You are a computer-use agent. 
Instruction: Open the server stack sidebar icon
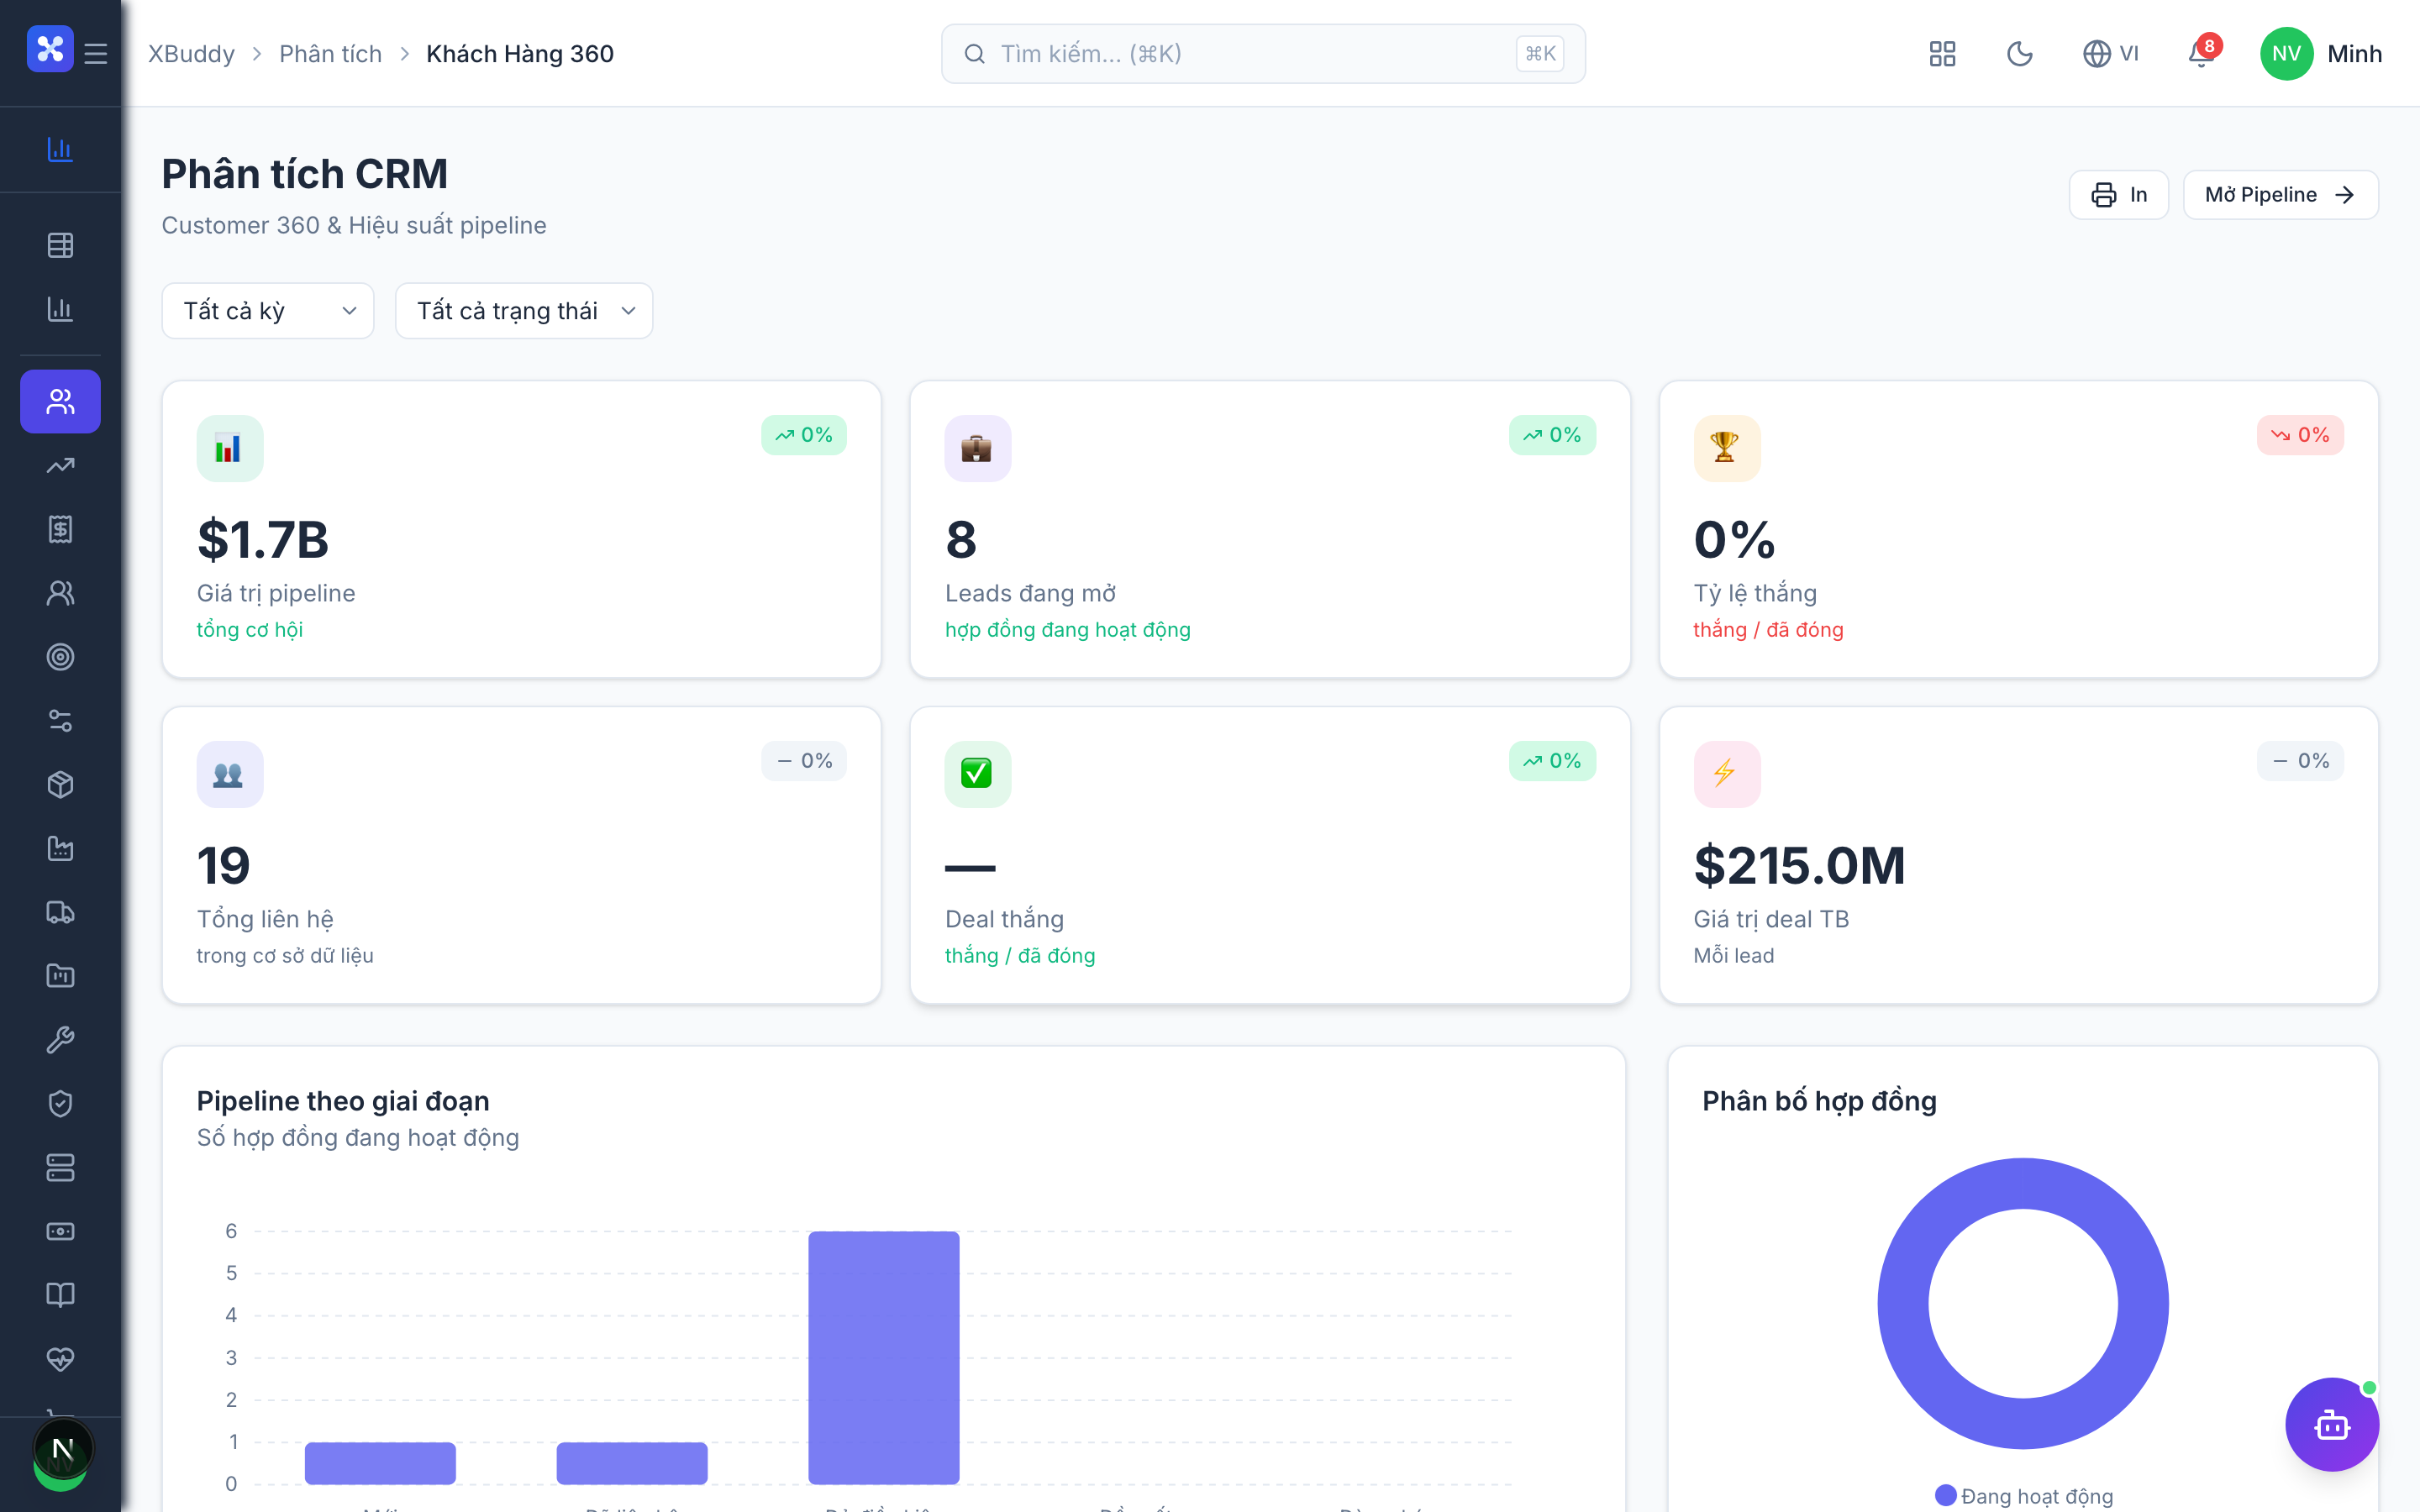pyautogui.click(x=60, y=1168)
